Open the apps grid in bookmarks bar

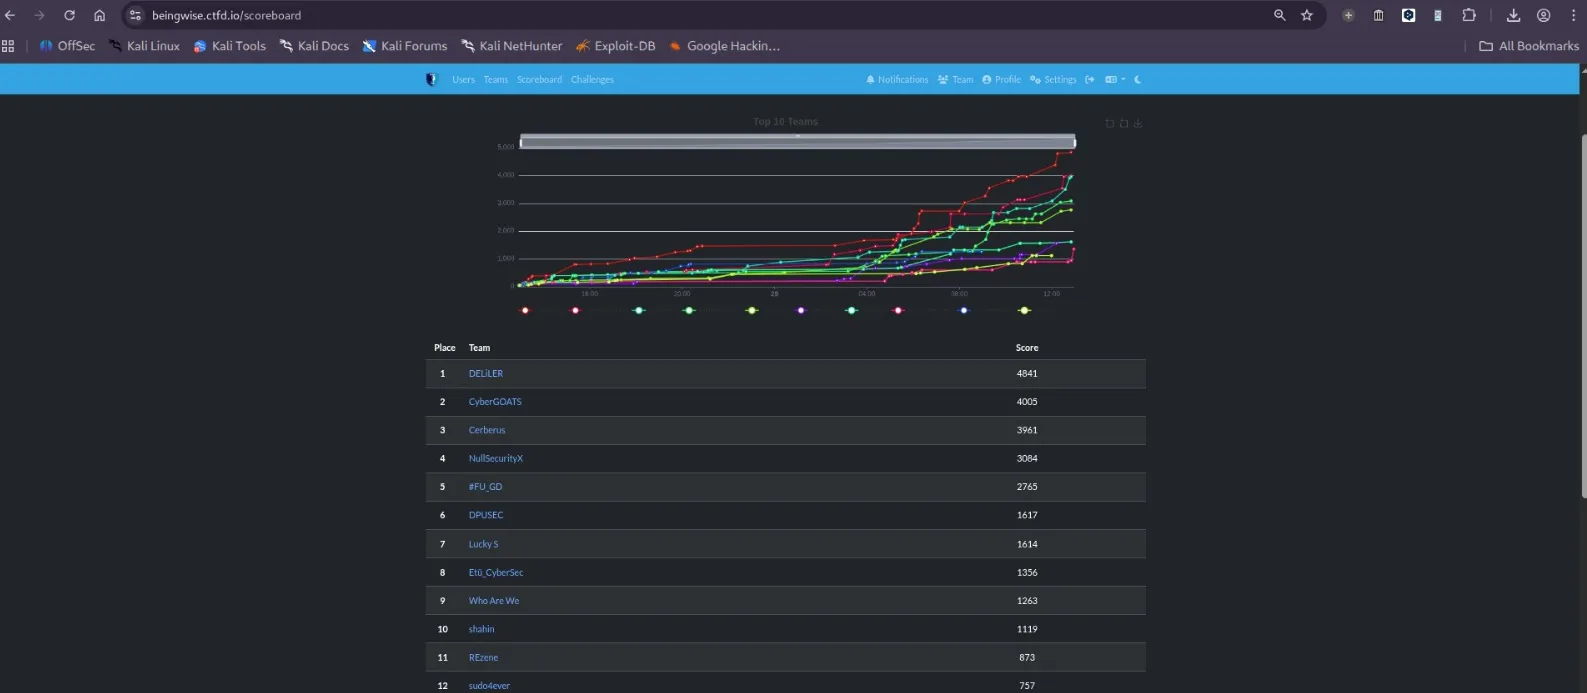[x=8, y=46]
